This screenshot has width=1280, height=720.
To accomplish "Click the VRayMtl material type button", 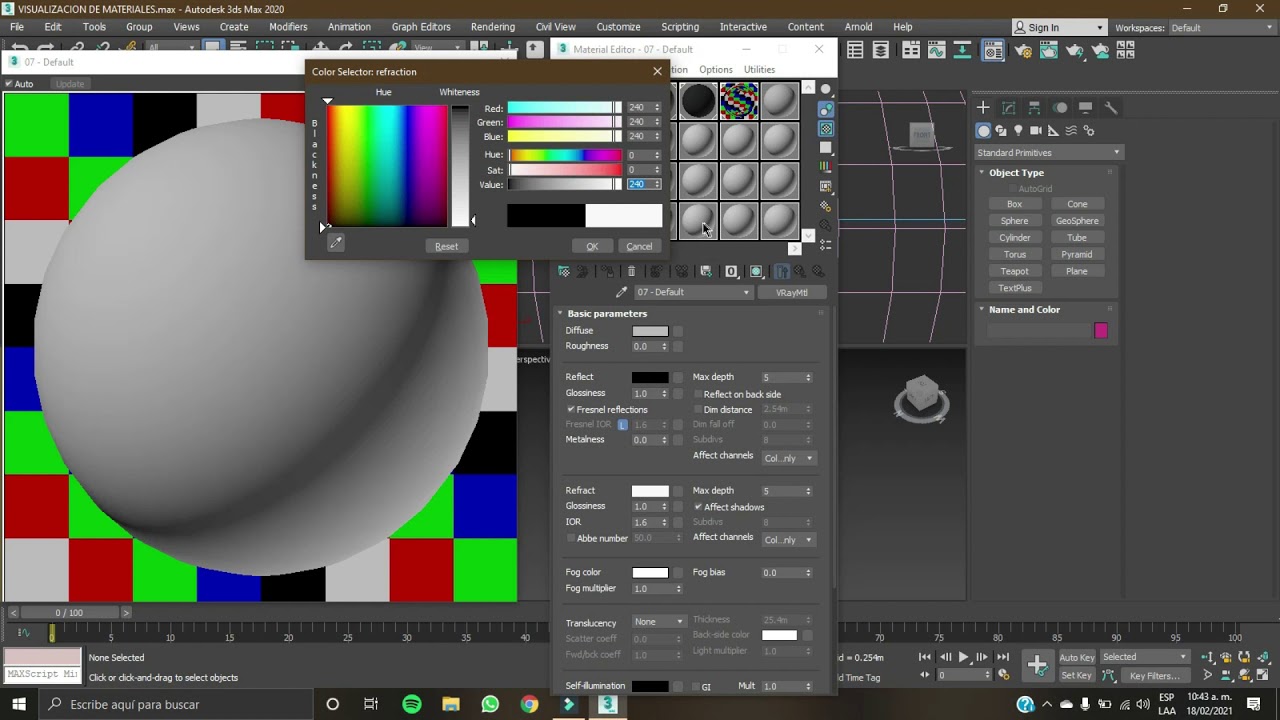I will [x=791, y=292].
